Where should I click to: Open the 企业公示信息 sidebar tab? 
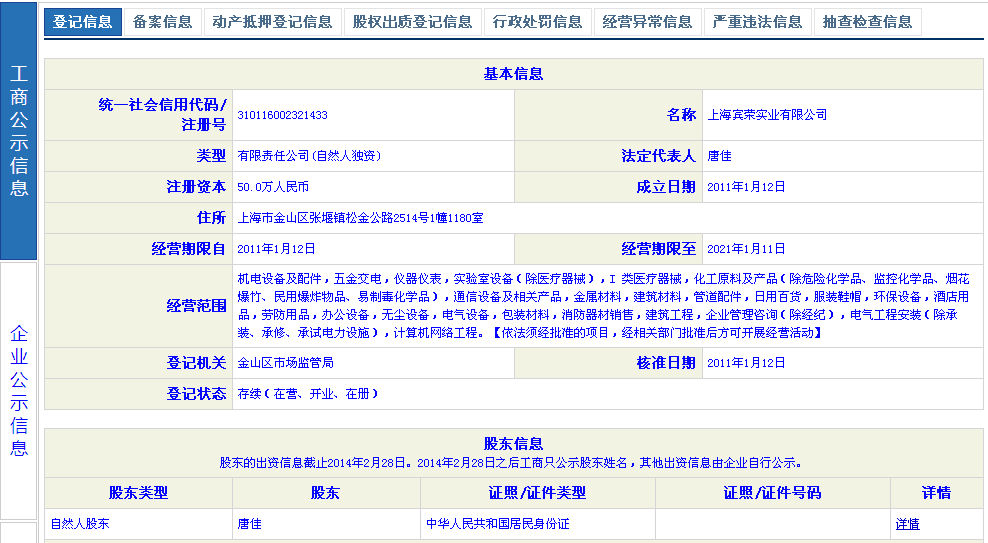(x=19, y=390)
